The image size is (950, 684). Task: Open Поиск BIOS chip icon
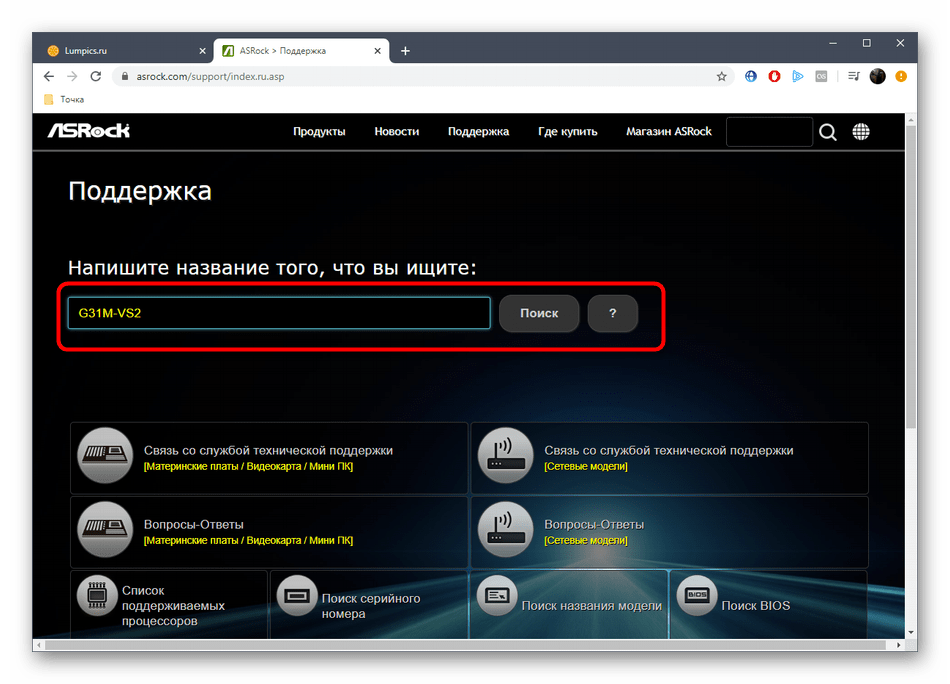696,595
